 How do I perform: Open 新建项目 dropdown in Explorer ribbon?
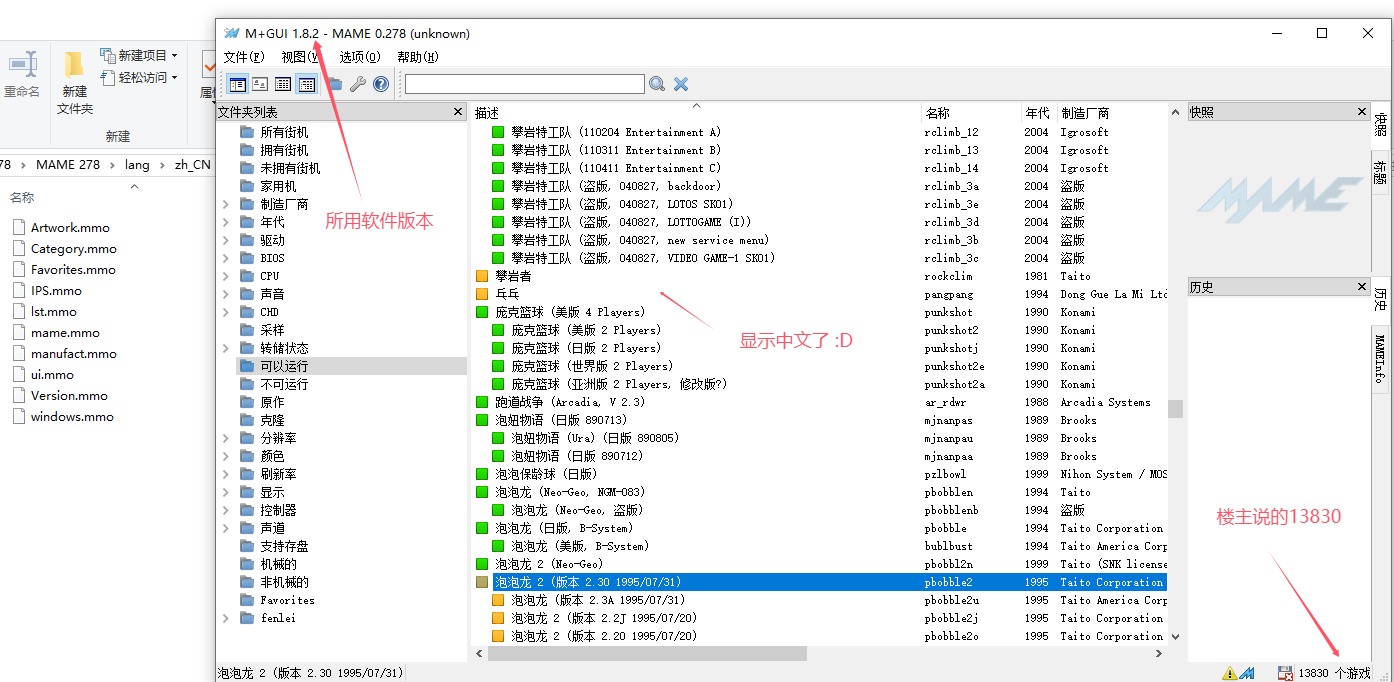(139, 55)
